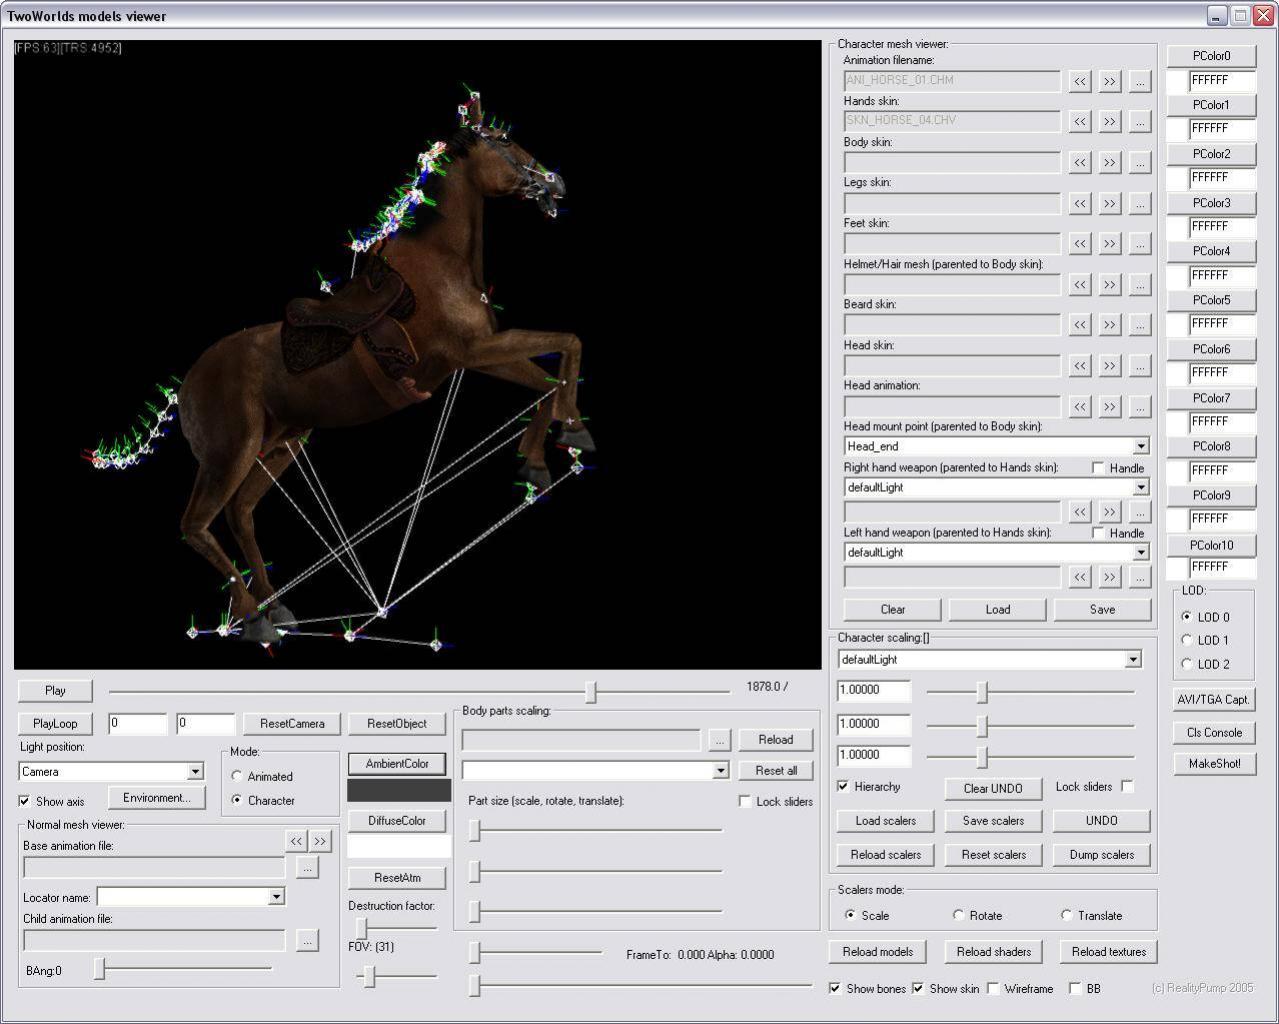Click the animation timeline slider thumb

591,692
